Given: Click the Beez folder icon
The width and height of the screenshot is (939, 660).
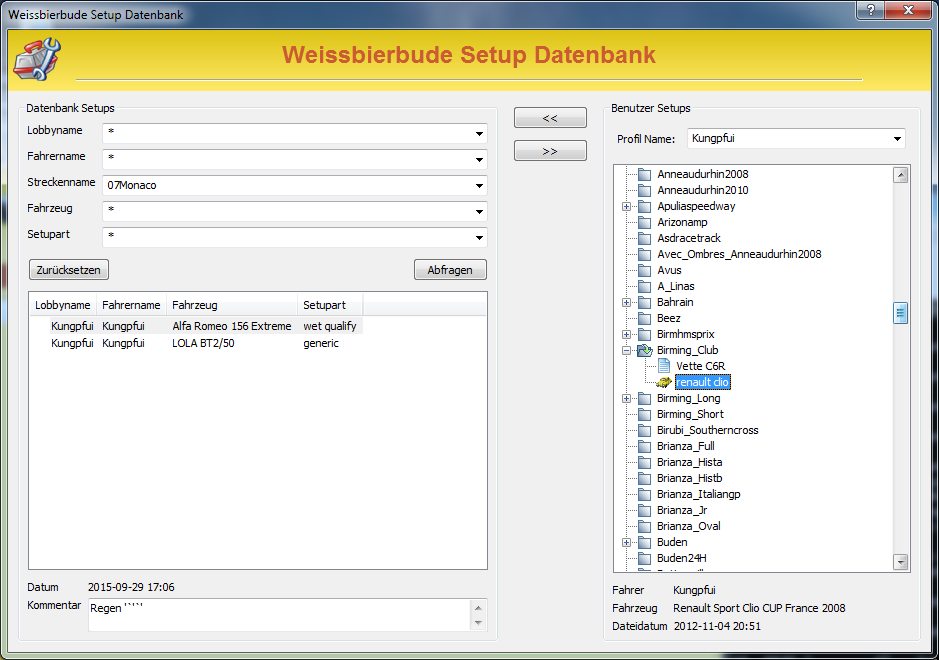Looking at the screenshot, I should (645, 318).
